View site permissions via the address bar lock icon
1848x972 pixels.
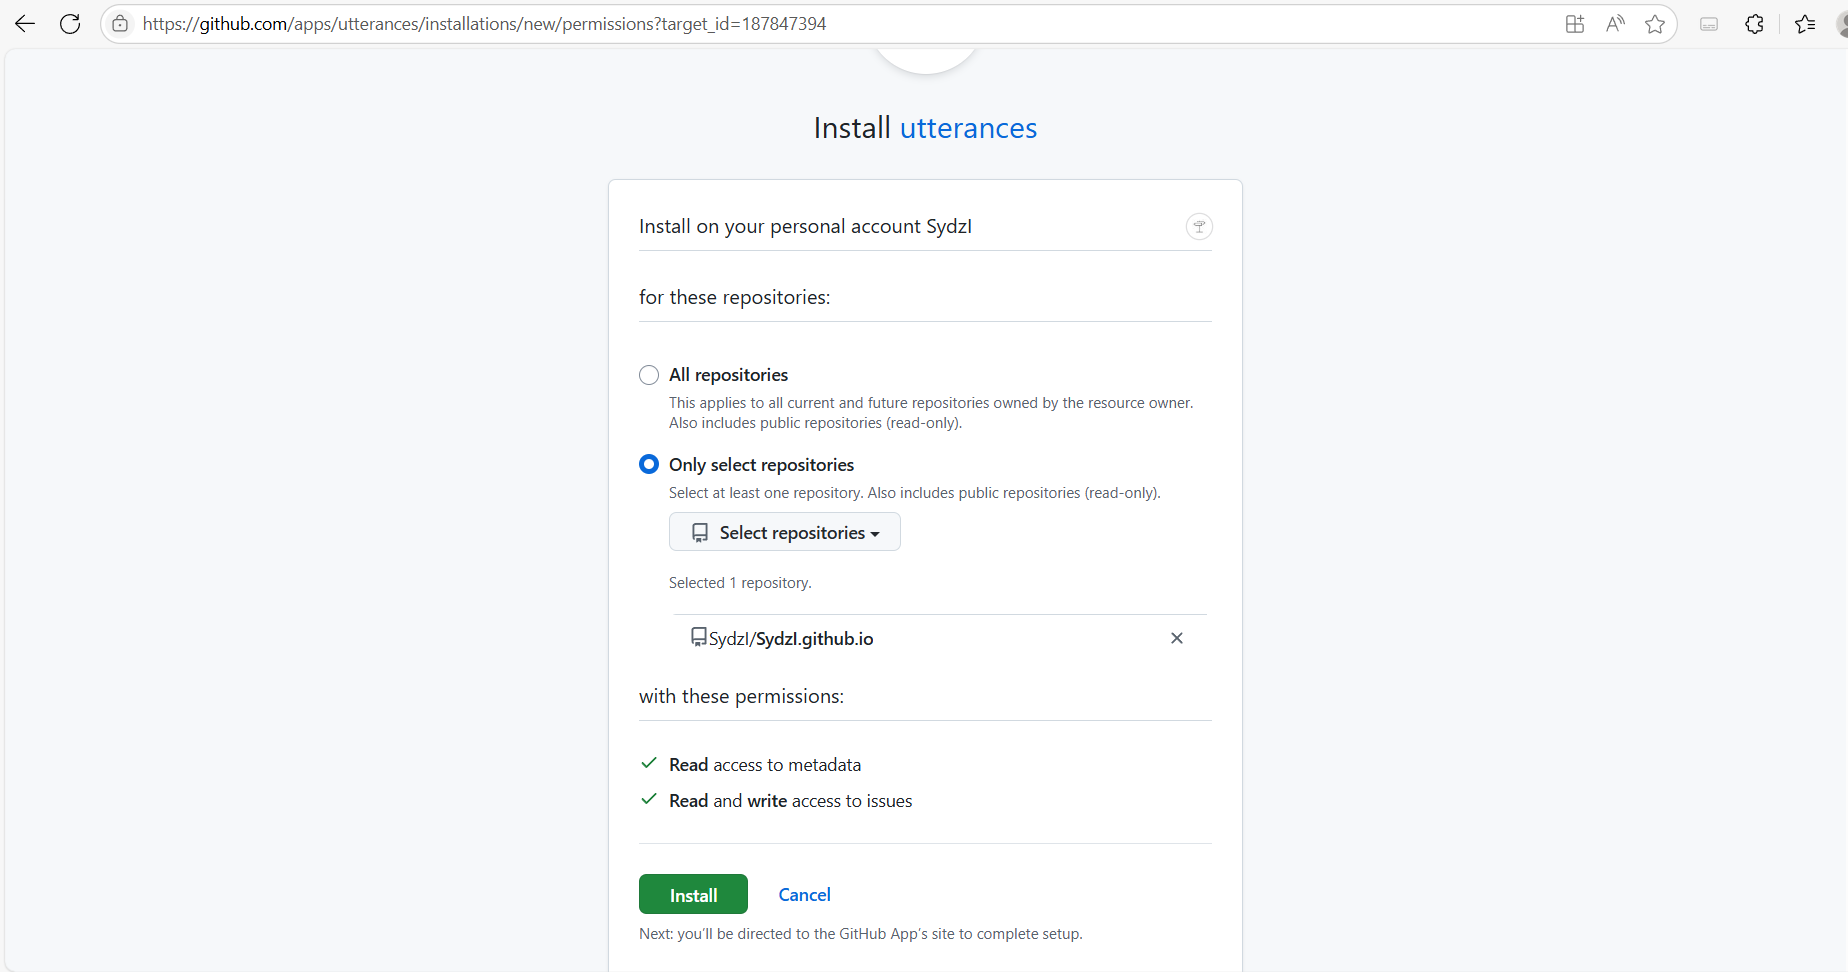coord(119,23)
